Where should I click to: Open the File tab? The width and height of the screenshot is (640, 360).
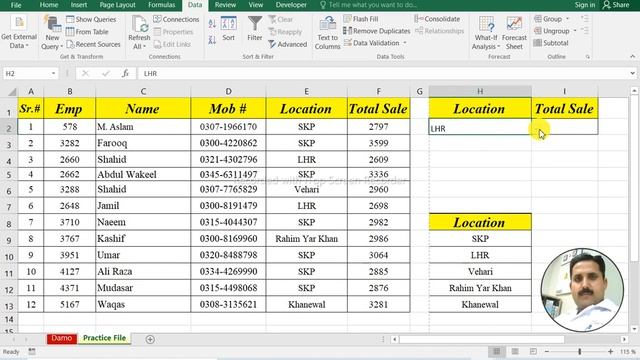click(x=16, y=5)
